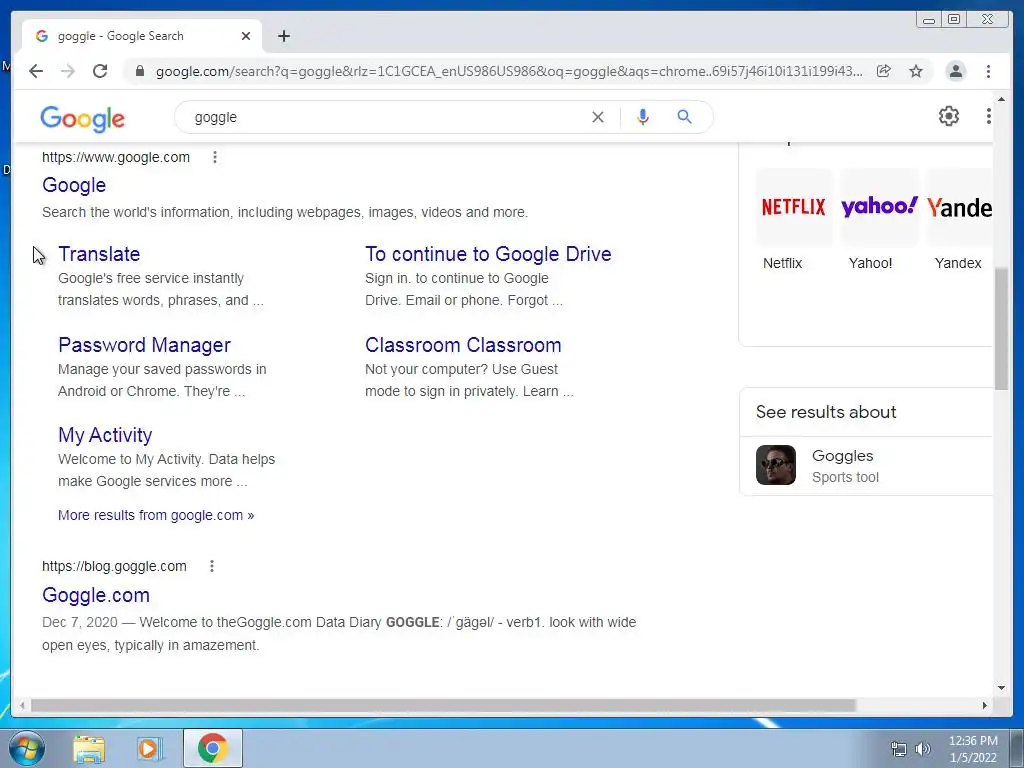1024x768 pixels.
Task: Select the Yahoo! card
Action: (x=879, y=221)
